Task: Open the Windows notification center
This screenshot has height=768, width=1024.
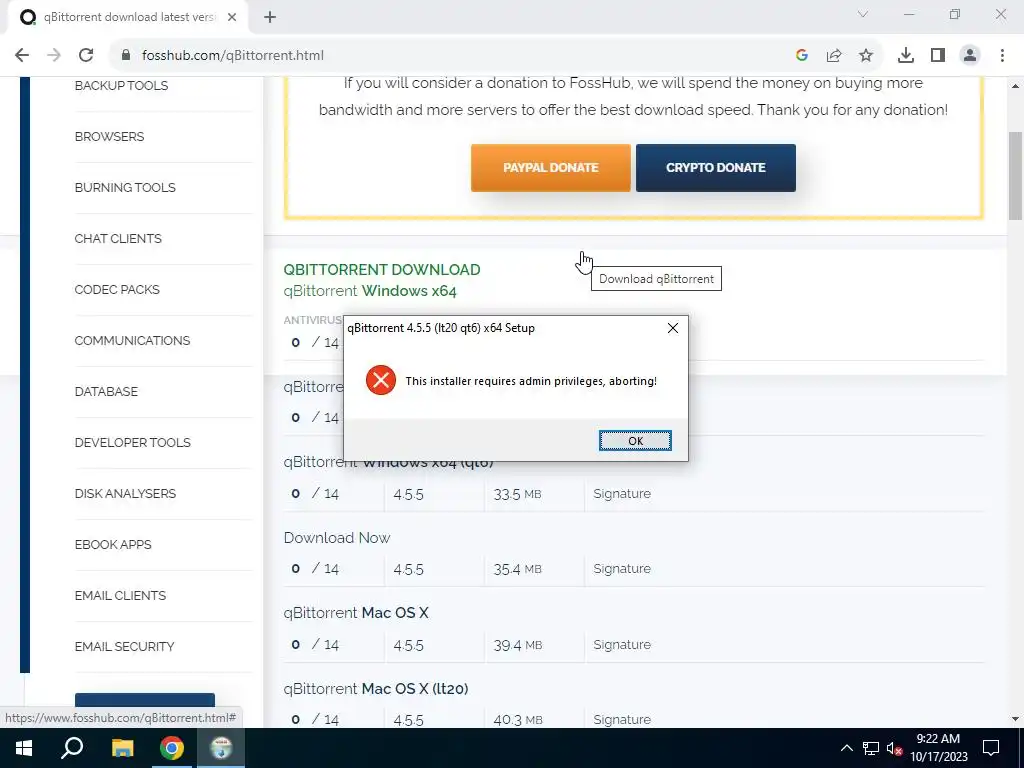Action: pos(991,748)
